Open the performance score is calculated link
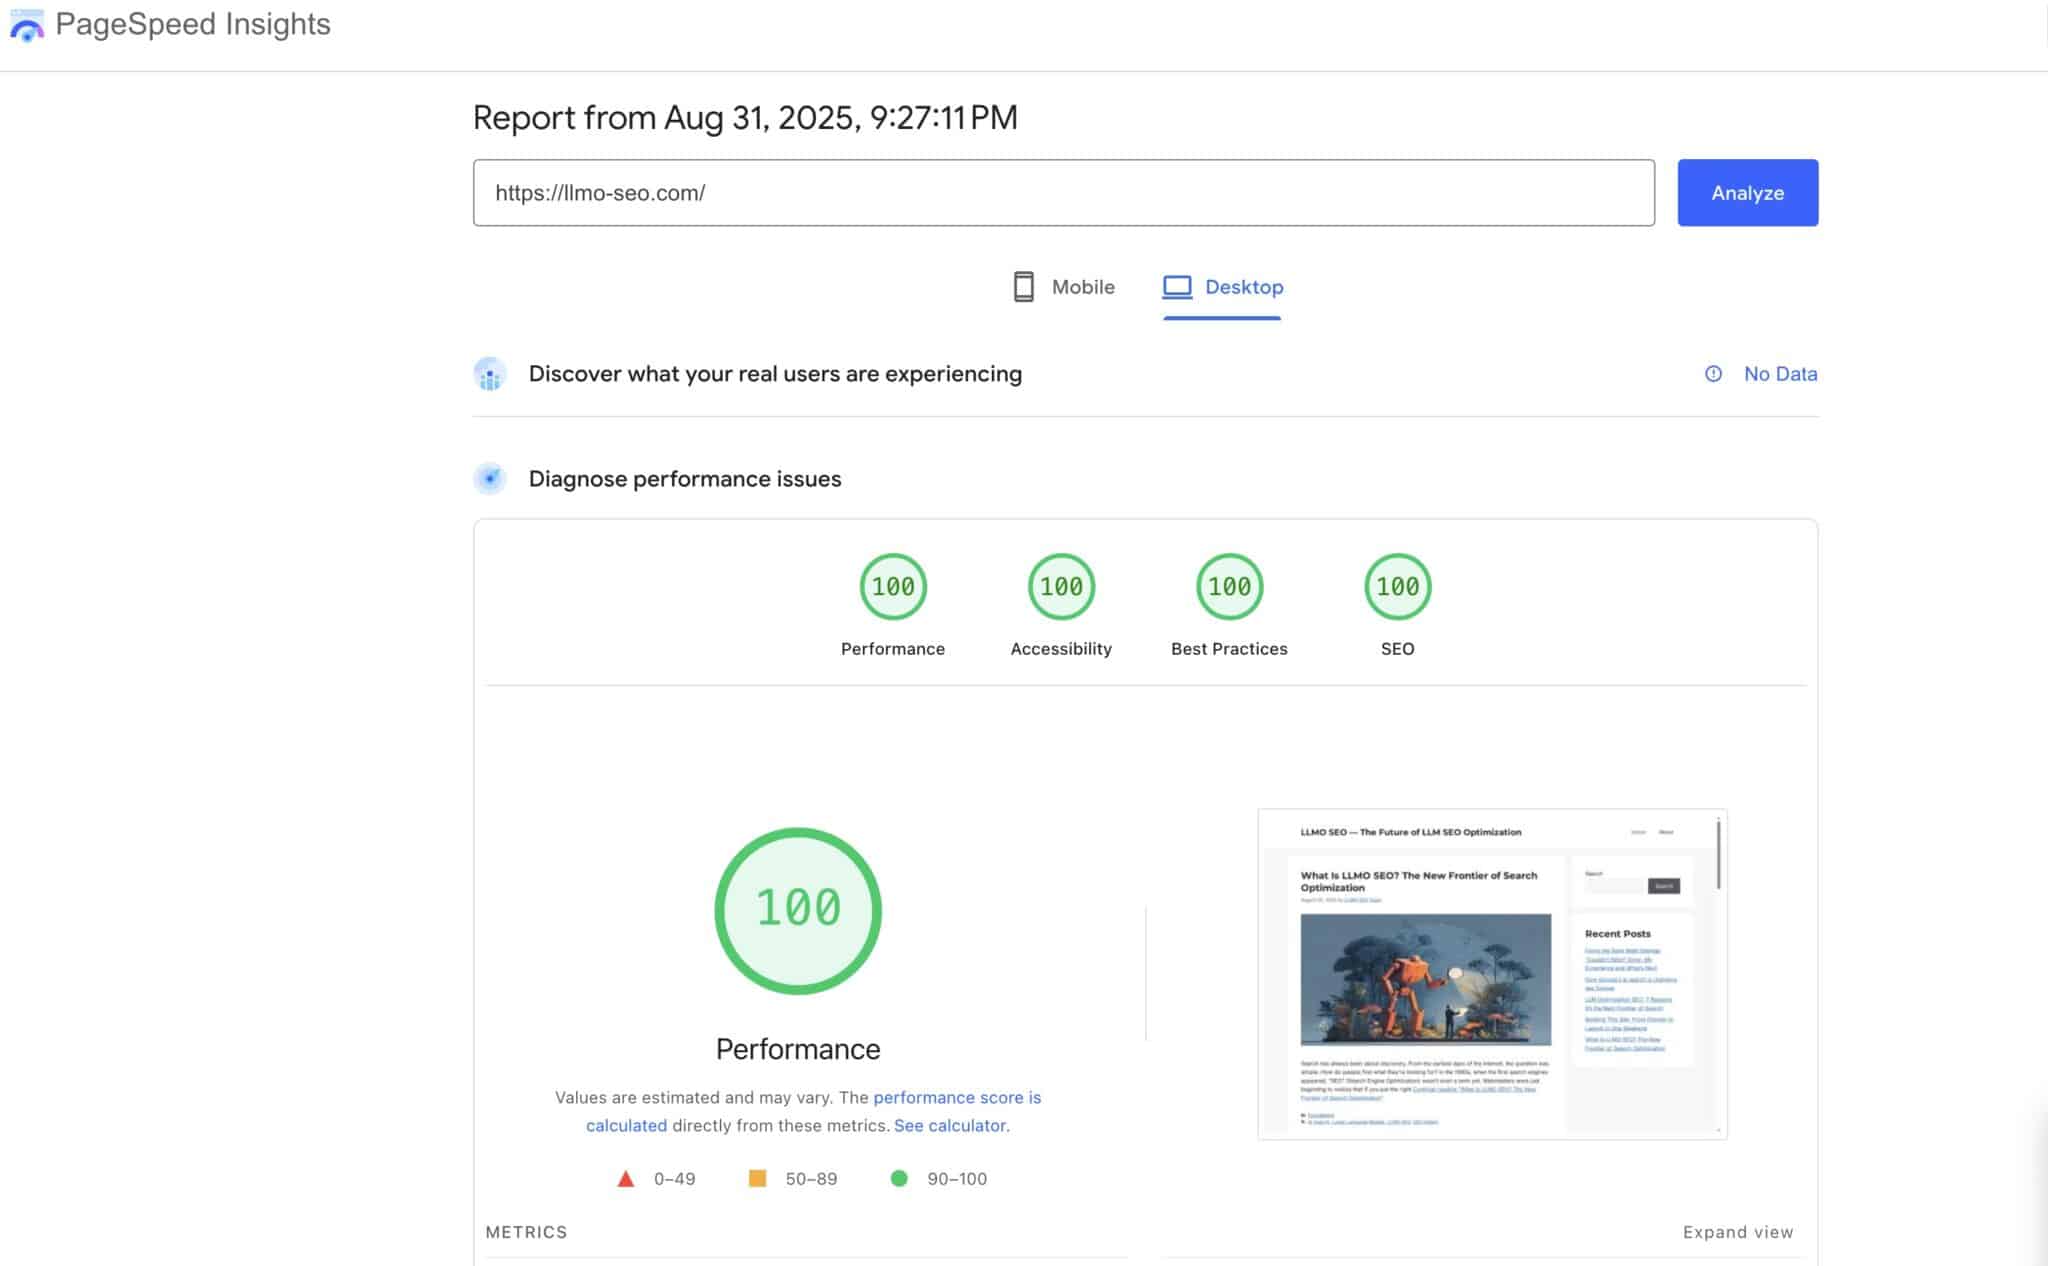 point(956,1098)
